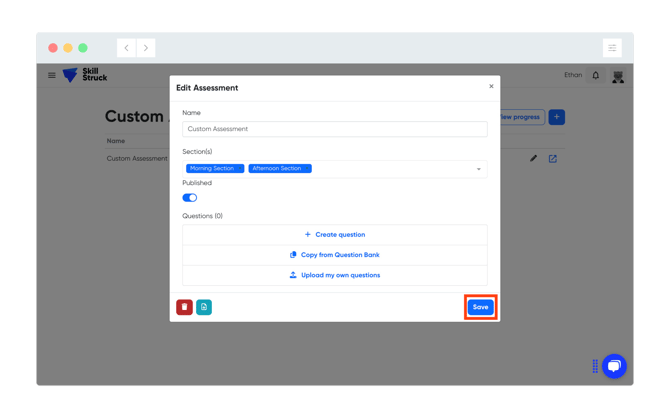Expand the Section(s) dropdown arrow
The image size is (670, 418).
click(479, 169)
